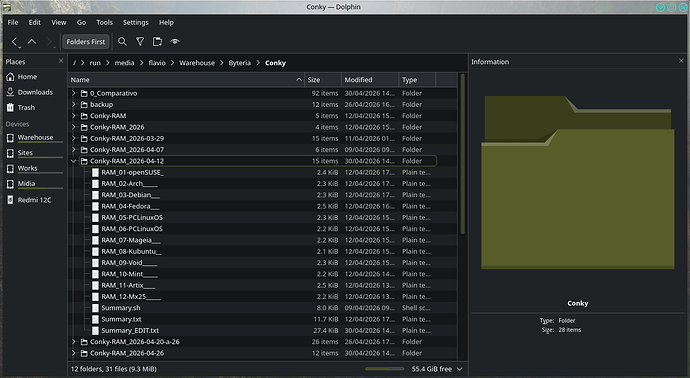Click the zoom slider in status bar

click(x=384, y=369)
